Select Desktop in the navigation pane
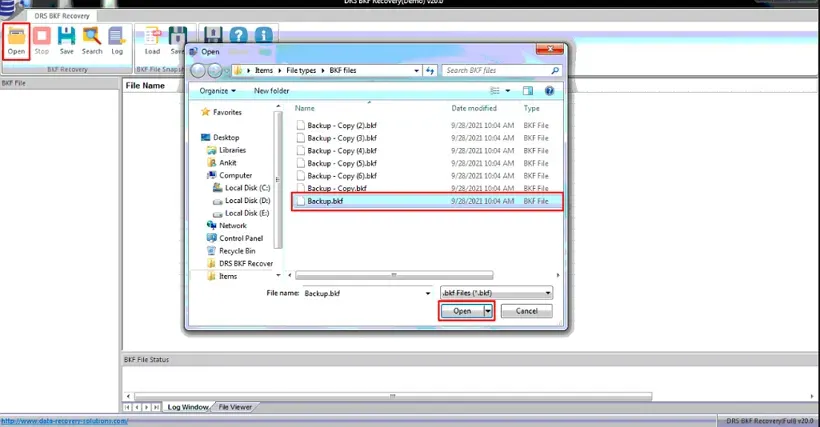The image size is (820, 427). point(220,137)
